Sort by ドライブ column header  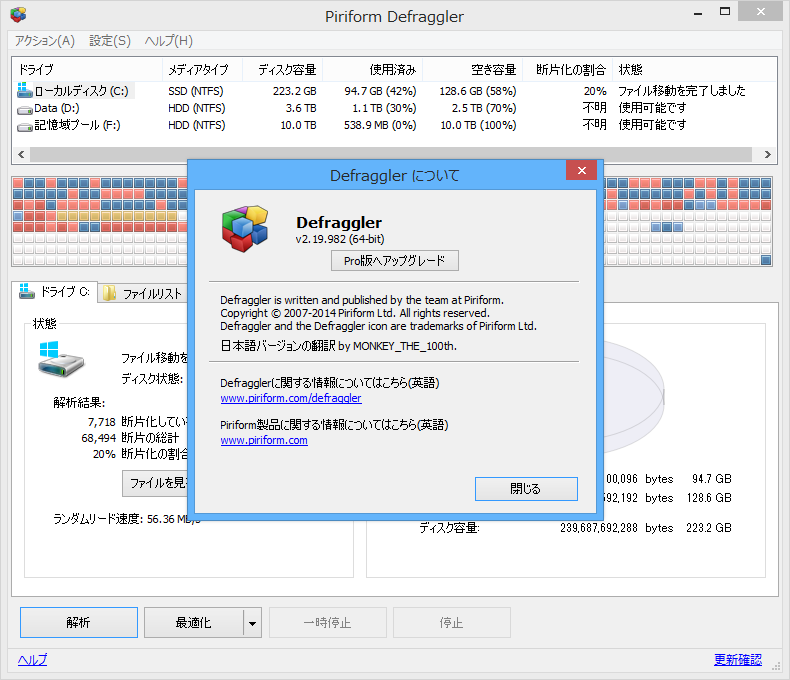(x=87, y=70)
